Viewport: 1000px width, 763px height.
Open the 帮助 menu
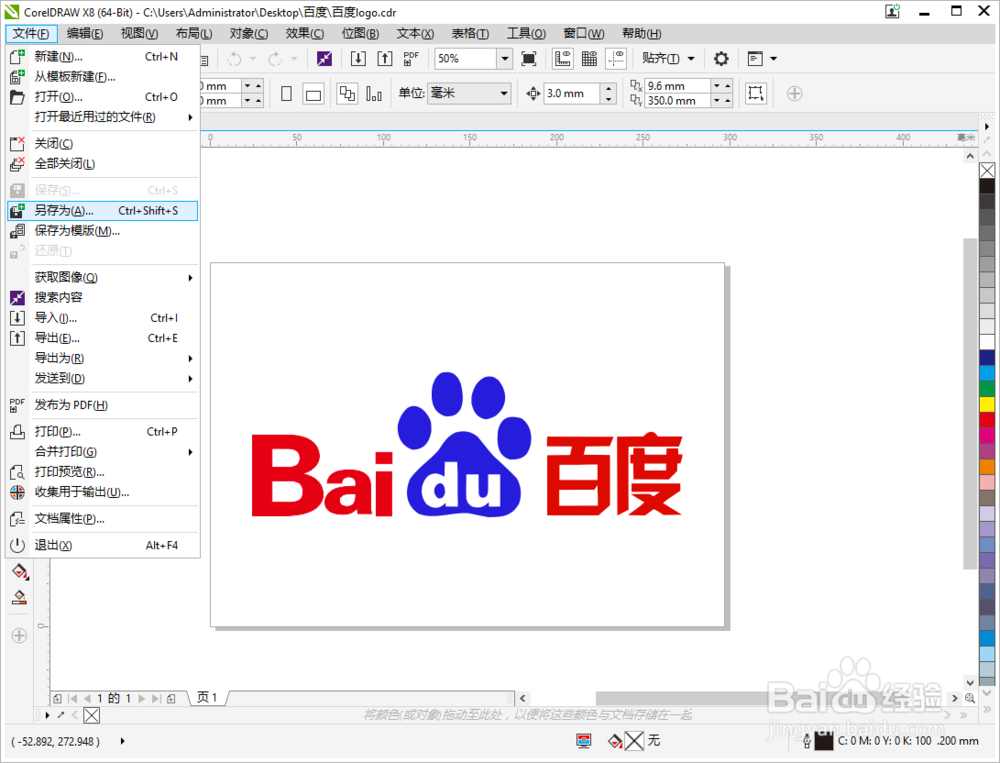click(x=640, y=33)
